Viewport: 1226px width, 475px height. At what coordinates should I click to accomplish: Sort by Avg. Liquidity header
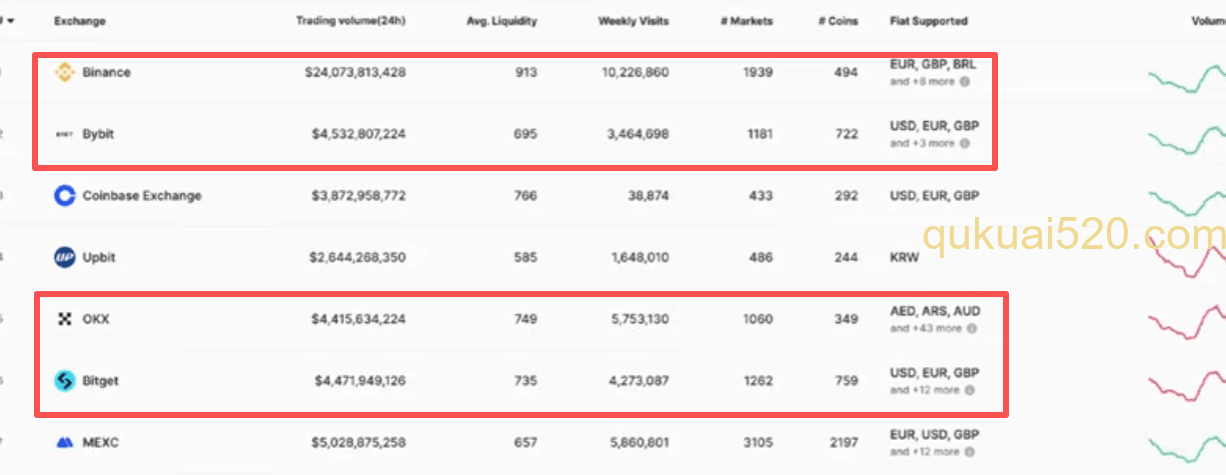[502, 21]
